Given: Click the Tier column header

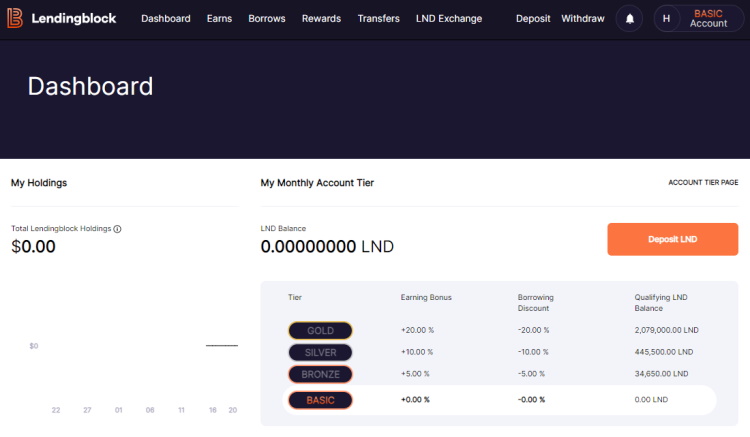Looking at the screenshot, I should 295,297.
